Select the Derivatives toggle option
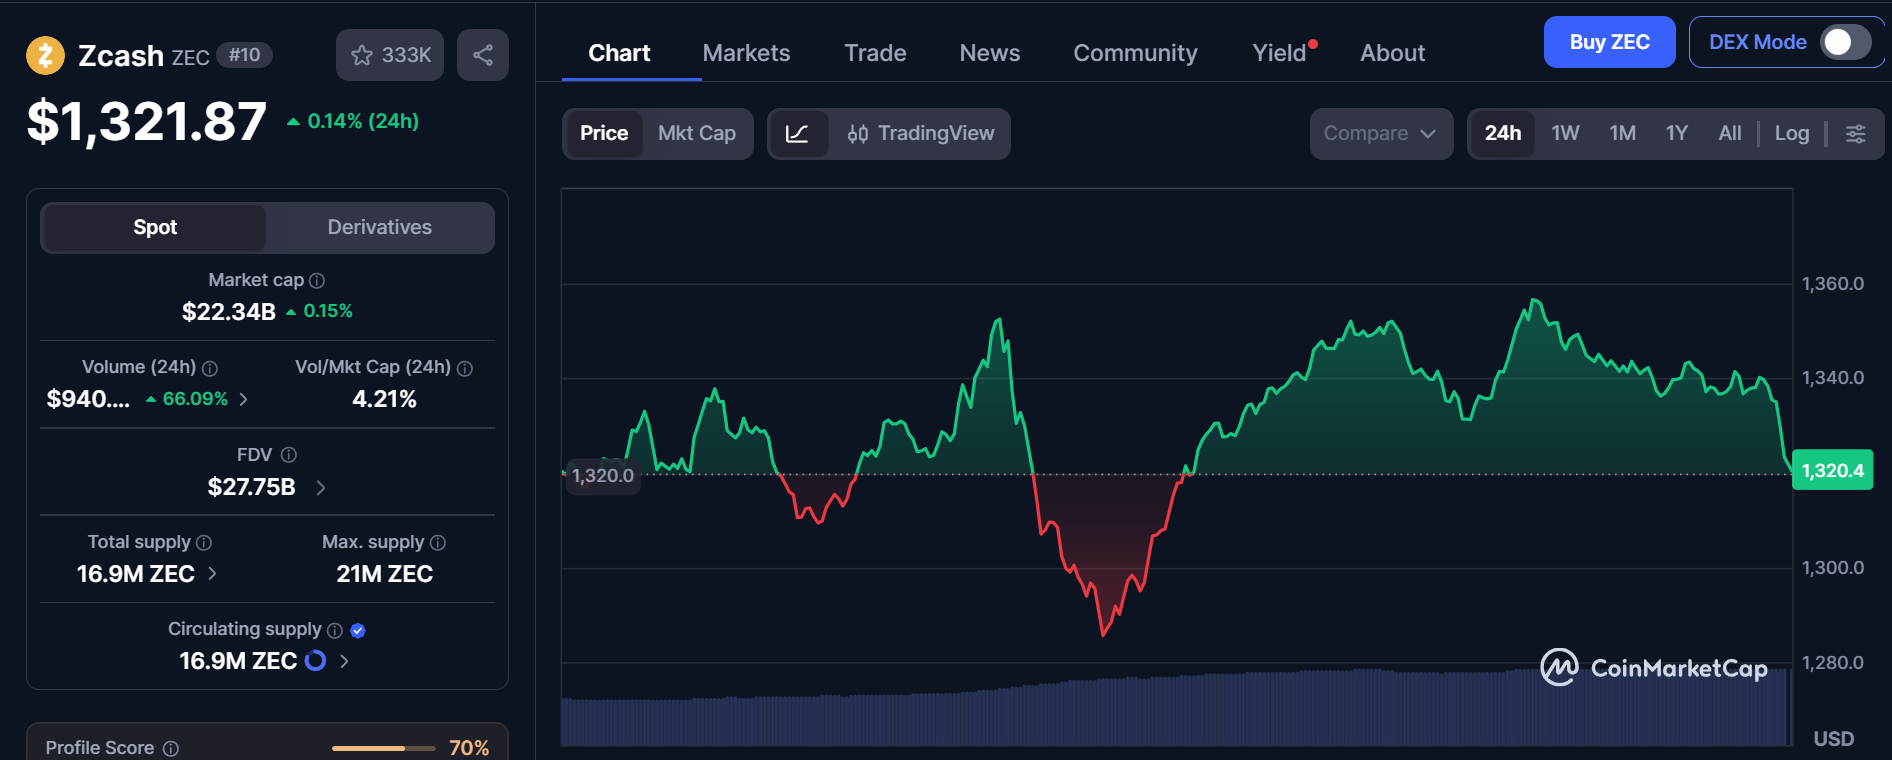 click(380, 227)
